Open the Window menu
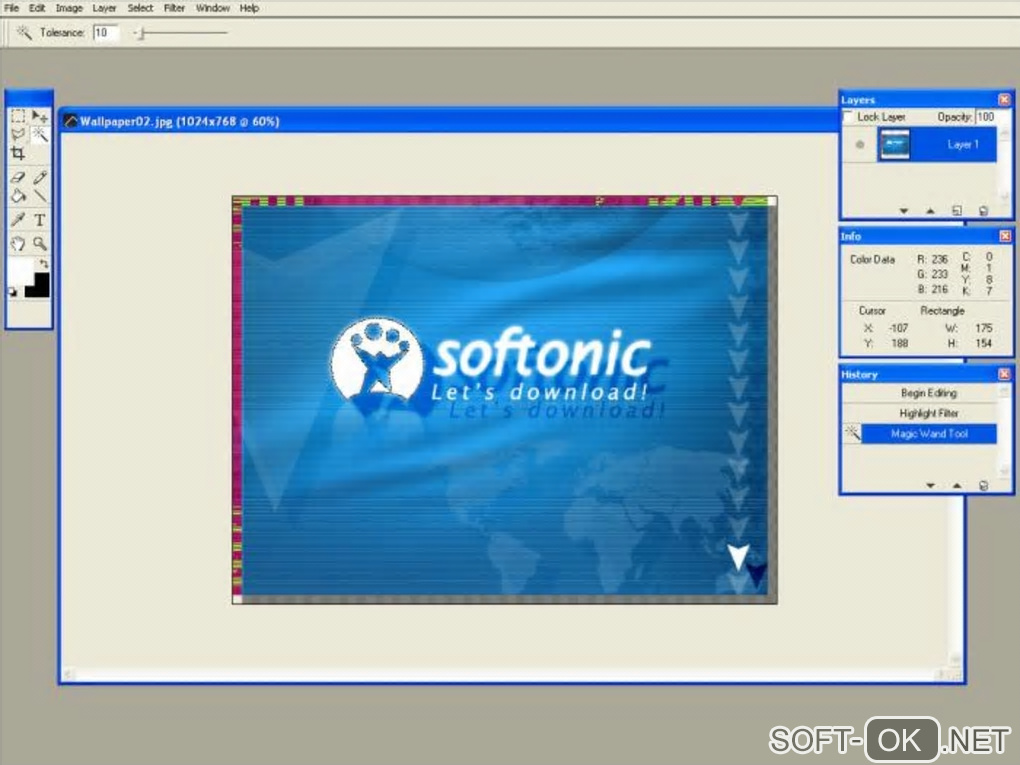 (213, 8)
